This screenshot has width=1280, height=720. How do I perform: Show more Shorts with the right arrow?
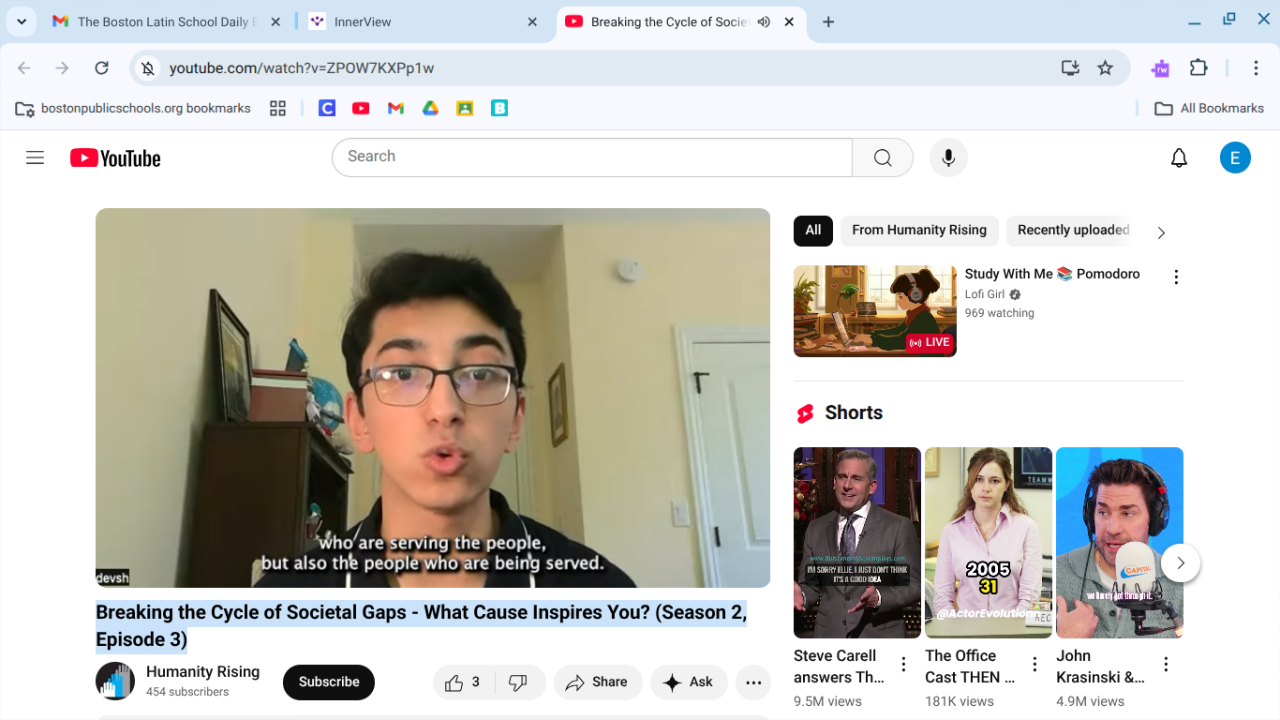pos(1180,563)
